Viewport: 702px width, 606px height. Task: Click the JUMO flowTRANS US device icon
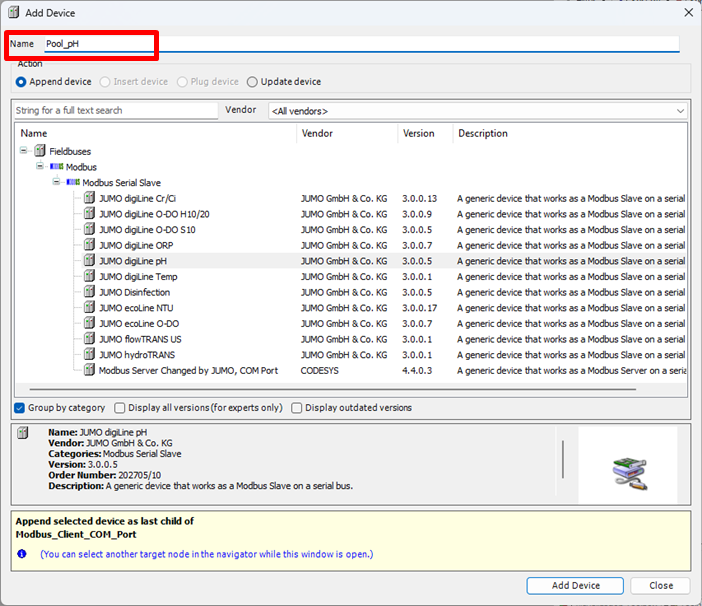tap(90, 338)
